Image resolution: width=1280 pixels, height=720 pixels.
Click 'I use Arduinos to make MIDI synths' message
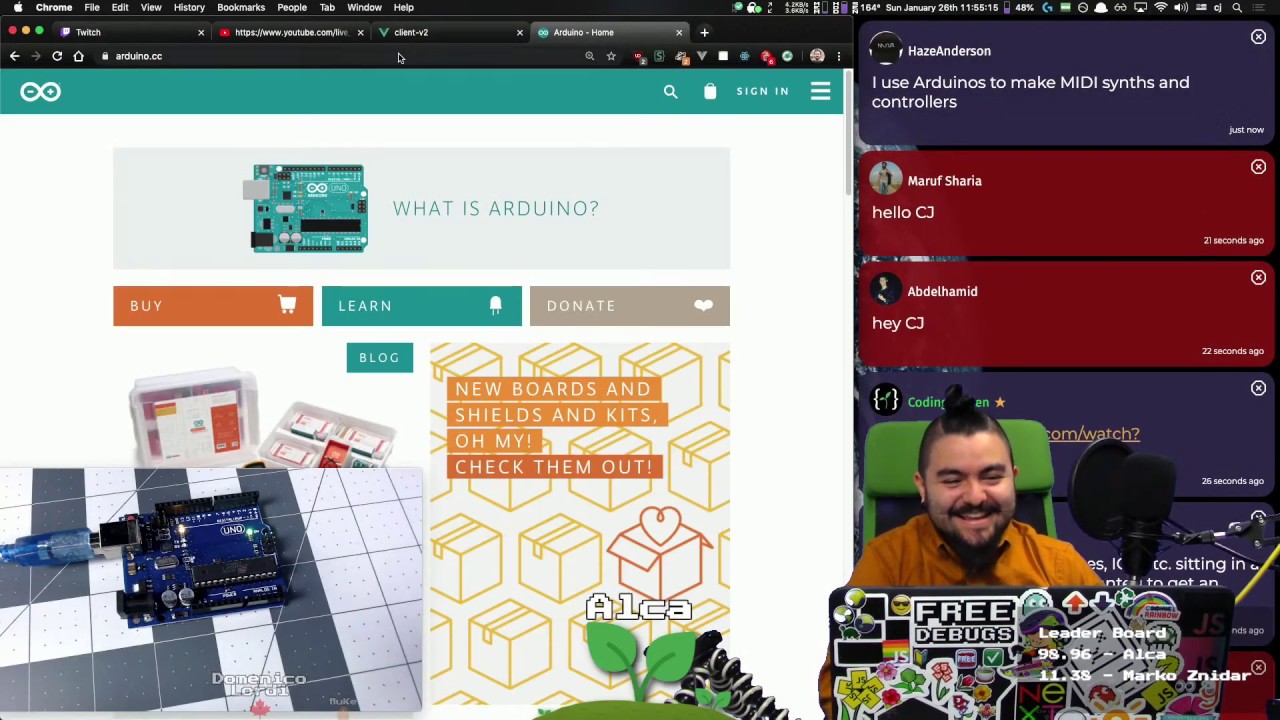[x=1030, y=92]
